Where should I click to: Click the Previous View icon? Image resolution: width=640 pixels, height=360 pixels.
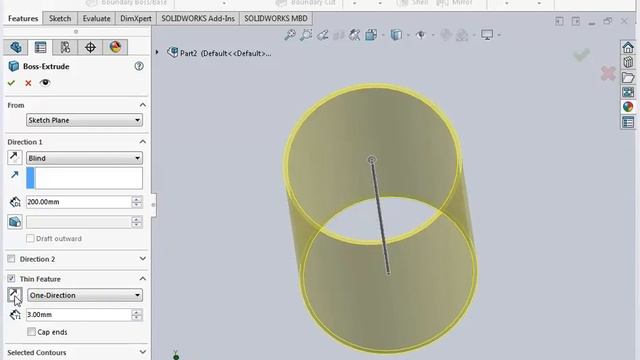click(x=322, y=35)
